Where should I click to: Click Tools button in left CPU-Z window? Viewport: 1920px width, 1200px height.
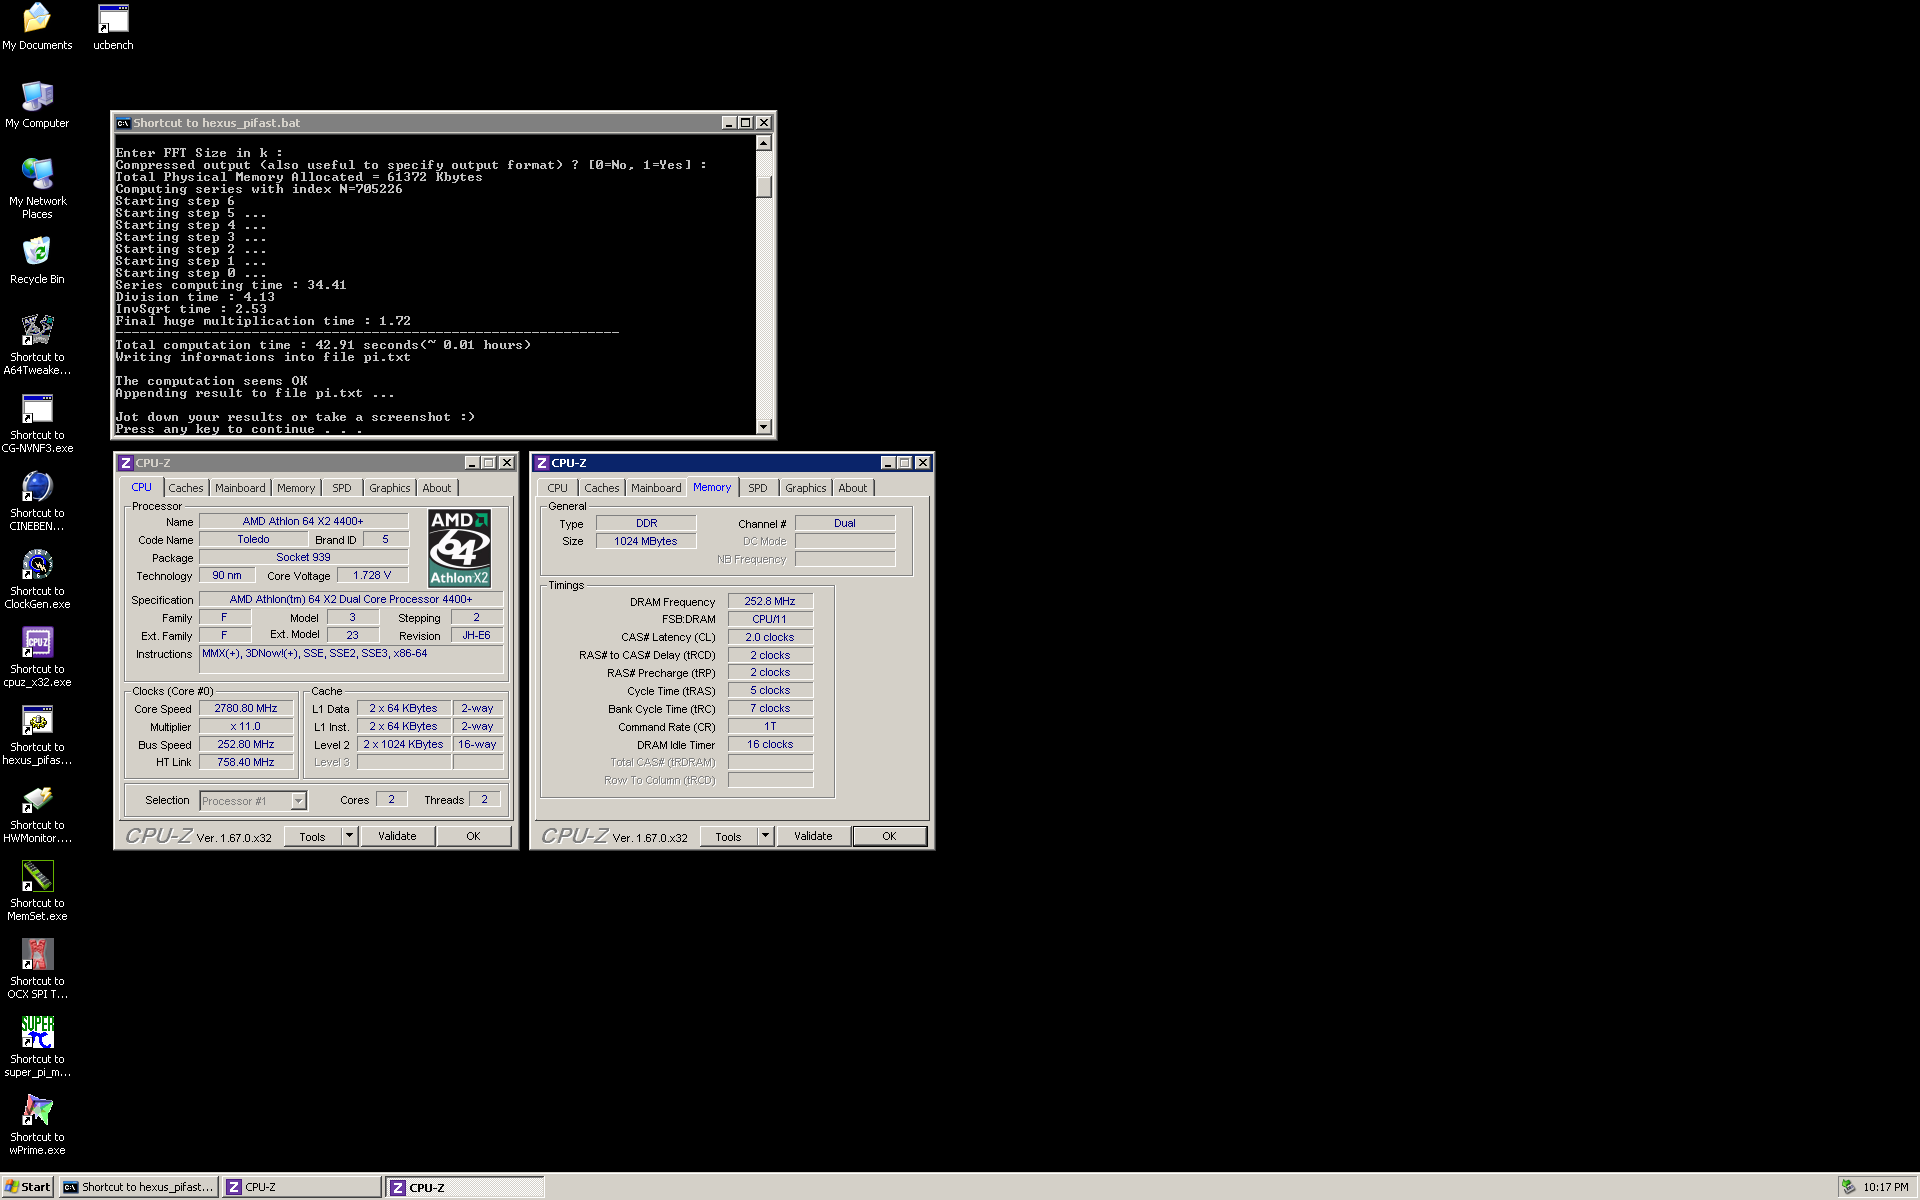coord(313,836)
